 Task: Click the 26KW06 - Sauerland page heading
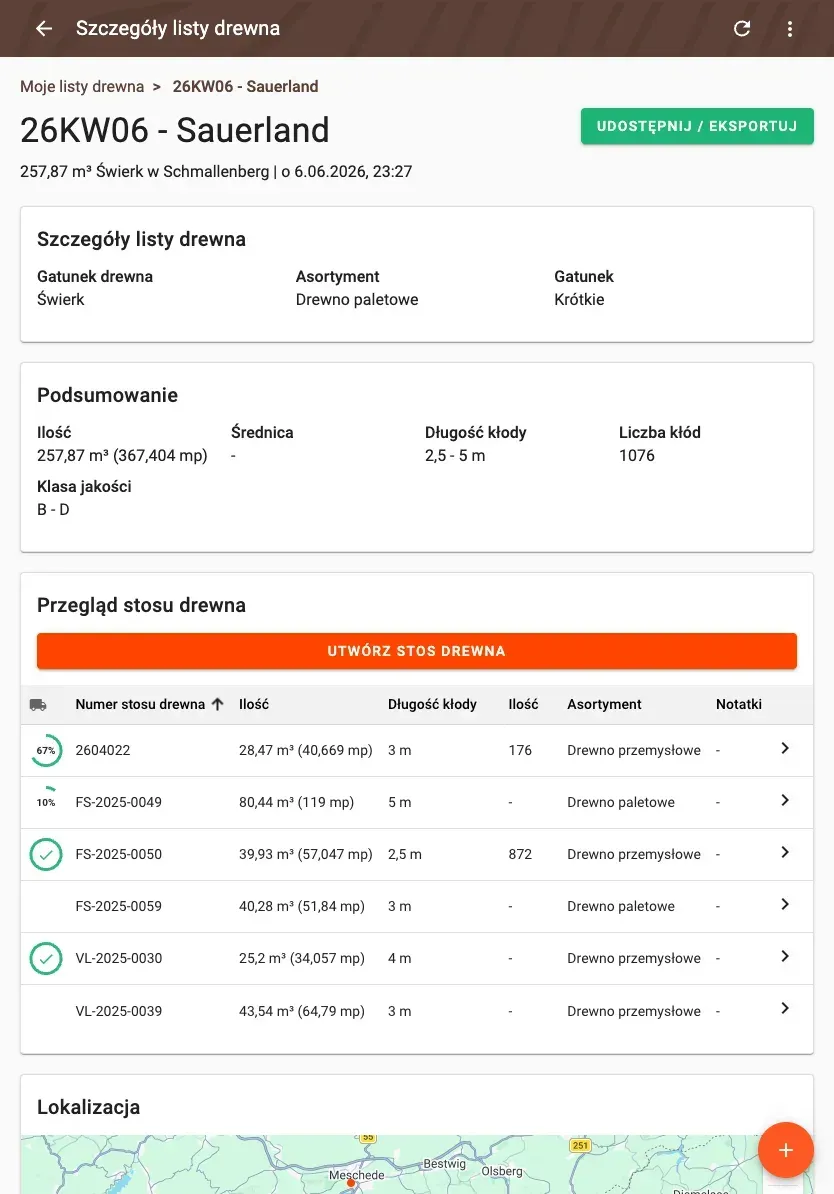tap(174, 130)
